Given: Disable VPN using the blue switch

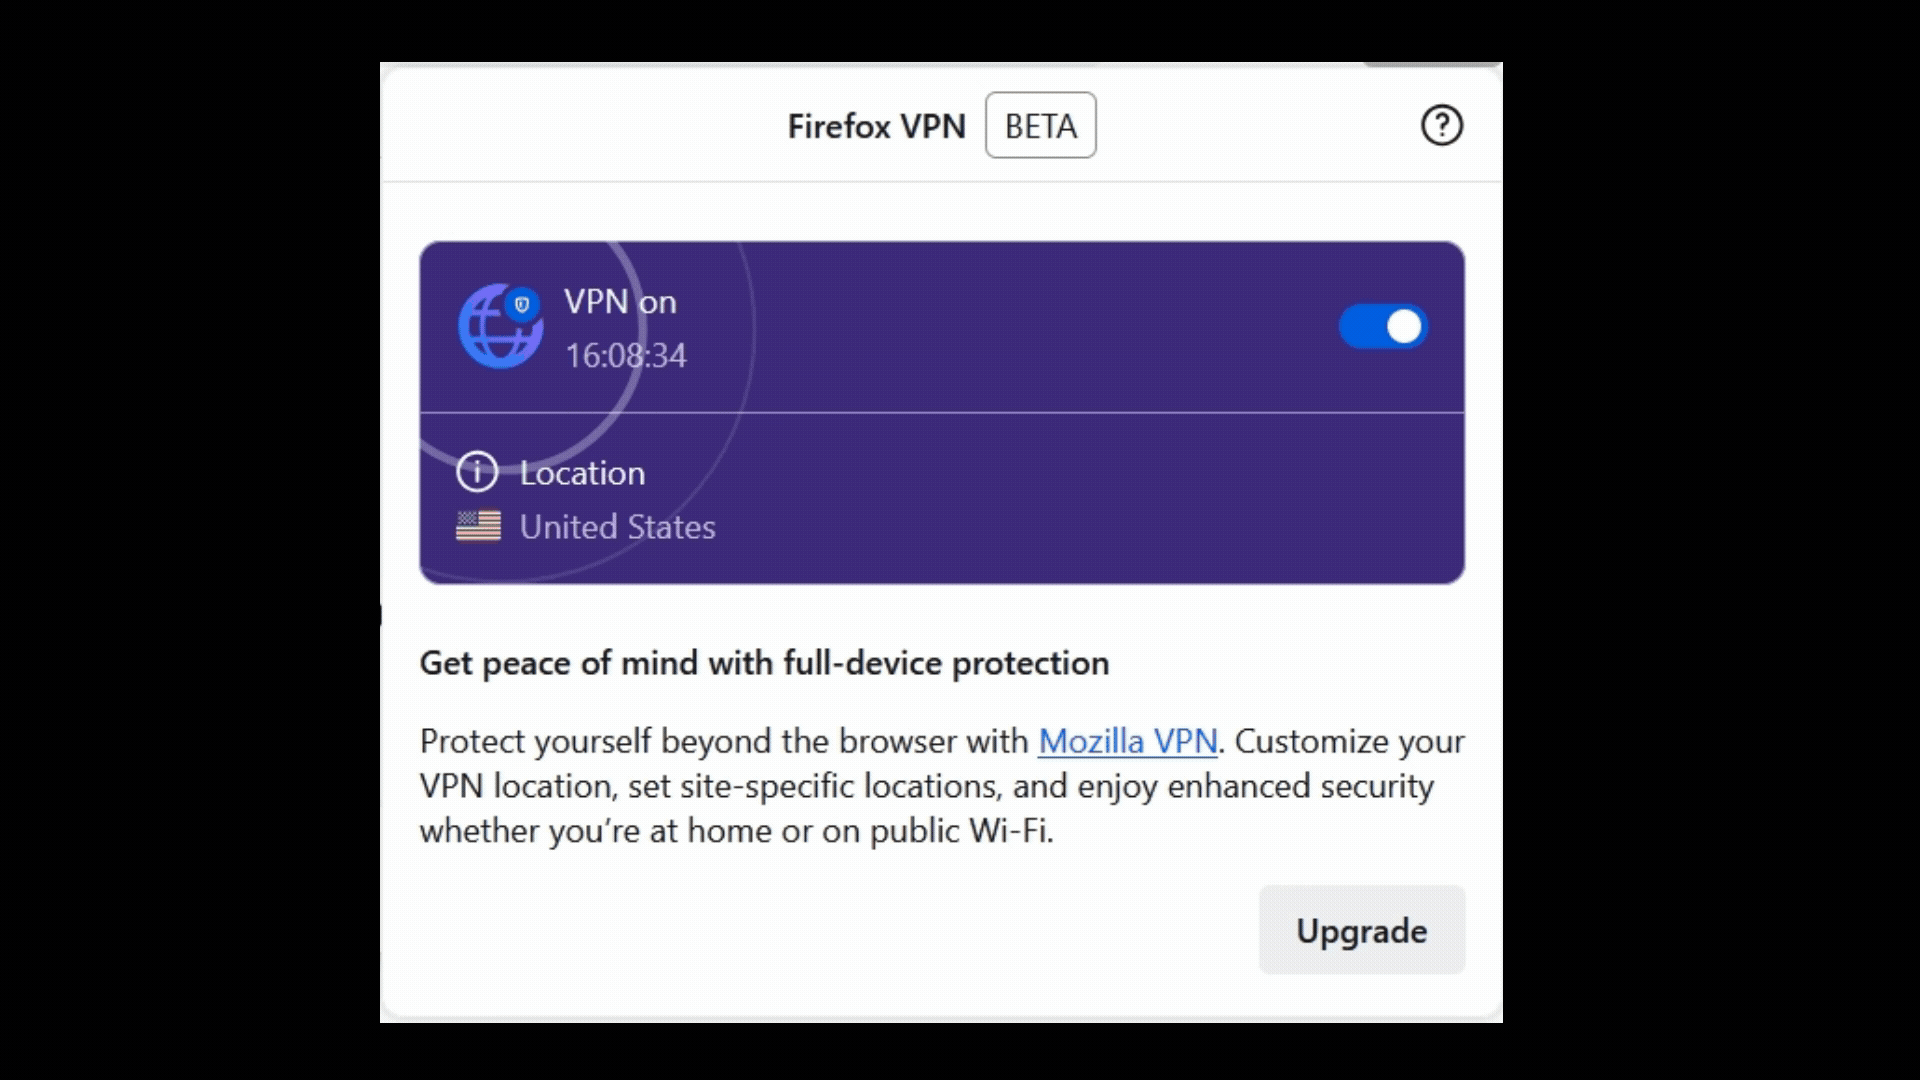Looking at the screenshot, I should [x=1382, y=326].
